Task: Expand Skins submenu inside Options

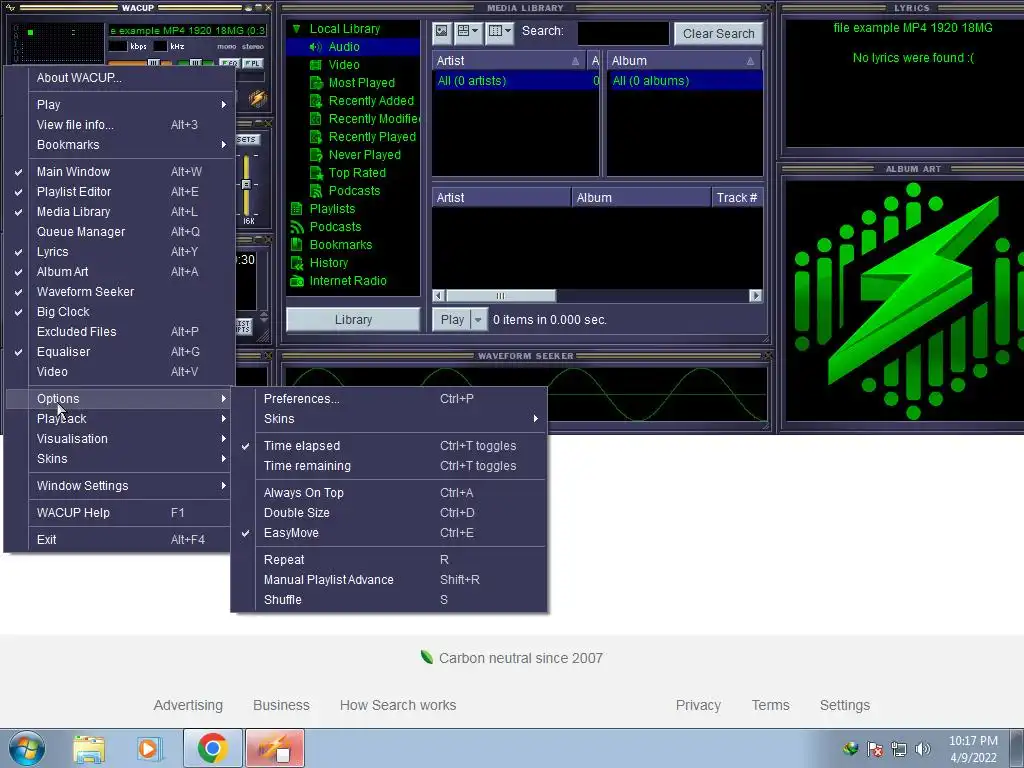Action: pyautogui.click(x=389, y=419)
